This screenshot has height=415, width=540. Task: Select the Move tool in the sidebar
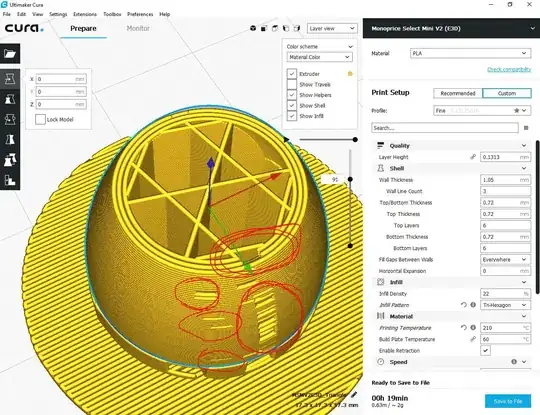(10, 79)
